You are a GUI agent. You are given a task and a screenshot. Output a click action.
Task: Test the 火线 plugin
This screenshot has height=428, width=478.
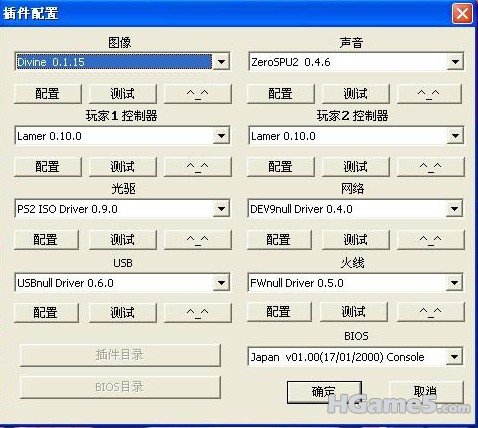coord(354,312)
